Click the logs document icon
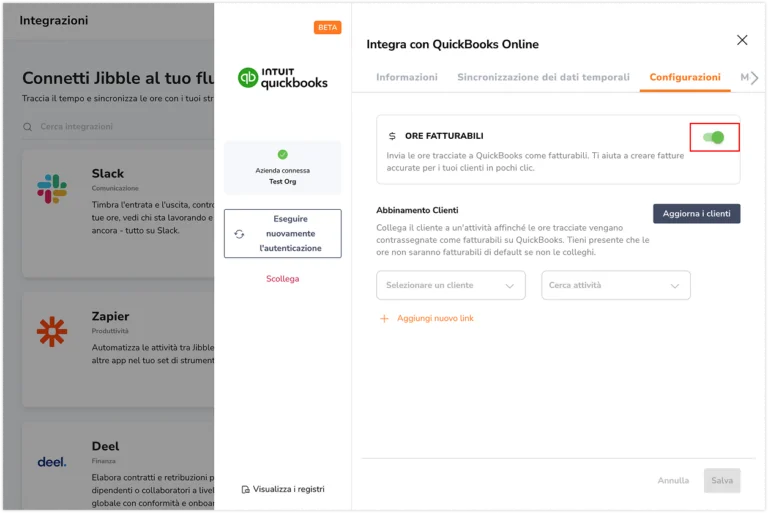Screen dimensions: 768x513 point(245,489)
